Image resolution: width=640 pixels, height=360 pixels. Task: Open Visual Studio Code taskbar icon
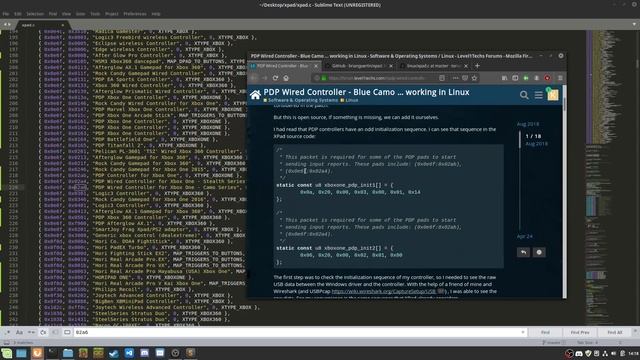[x=129, y=353]
